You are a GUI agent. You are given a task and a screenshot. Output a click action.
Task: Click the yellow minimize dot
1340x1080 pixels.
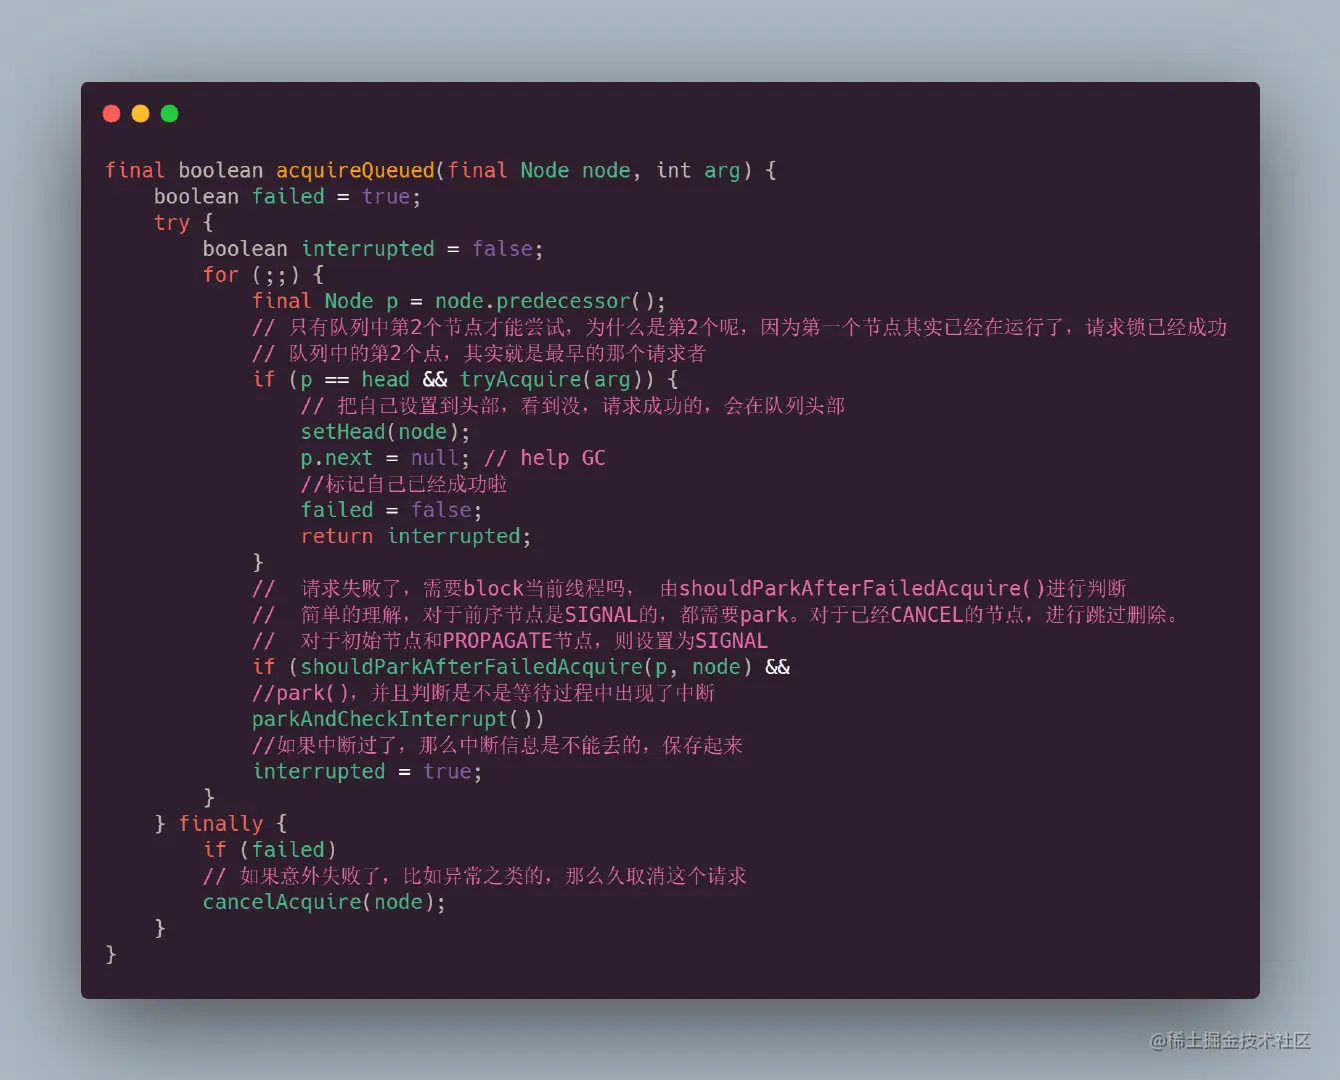(x=141, y=114)
